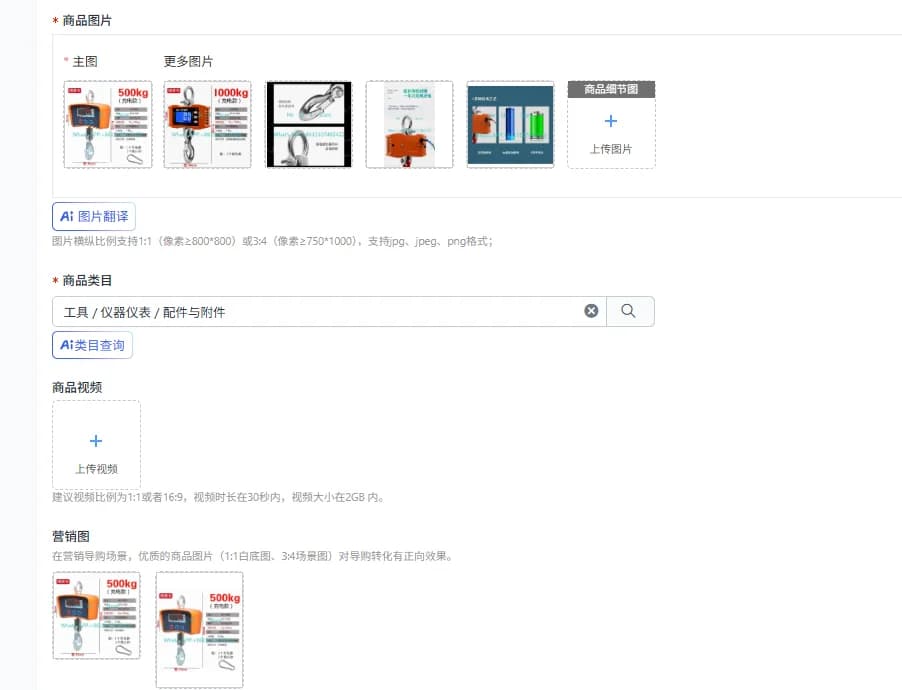This screenshot has height=690, width=902.
Task: Click the second taller 营销图 500kg thumbnail
Action: coord(200,630)
